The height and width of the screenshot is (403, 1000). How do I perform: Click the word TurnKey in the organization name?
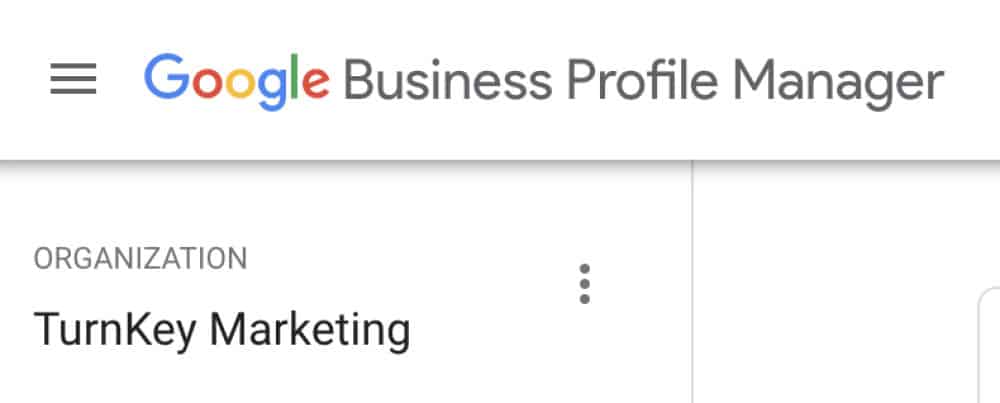pos(115,332)
